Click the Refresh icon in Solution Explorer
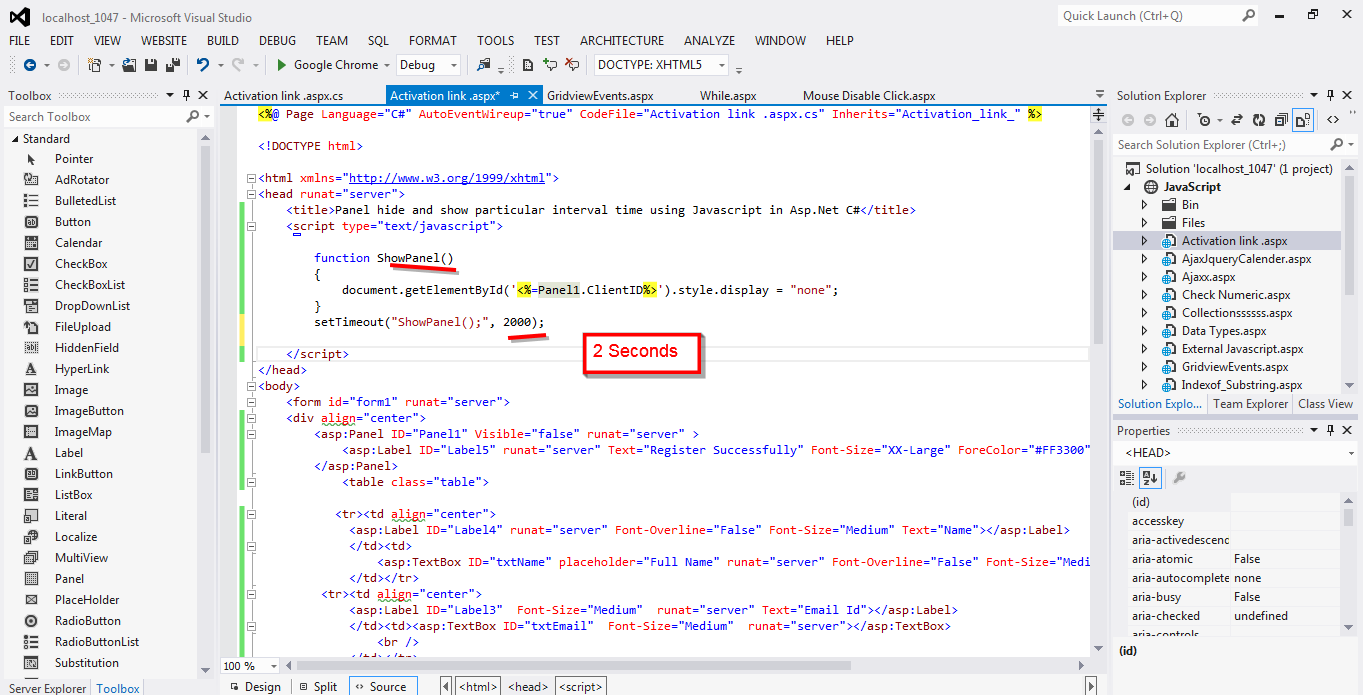1363x695 pixels. [1258, 120]
